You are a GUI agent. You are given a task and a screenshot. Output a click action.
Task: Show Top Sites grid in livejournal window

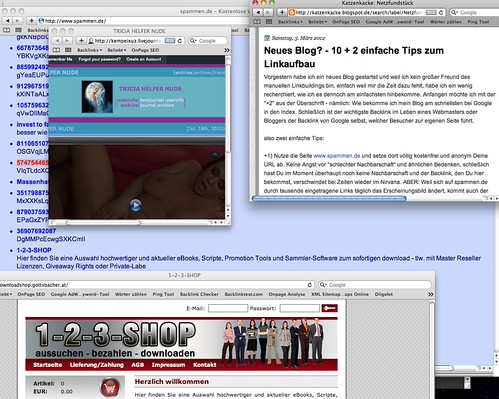coord(68,50)
